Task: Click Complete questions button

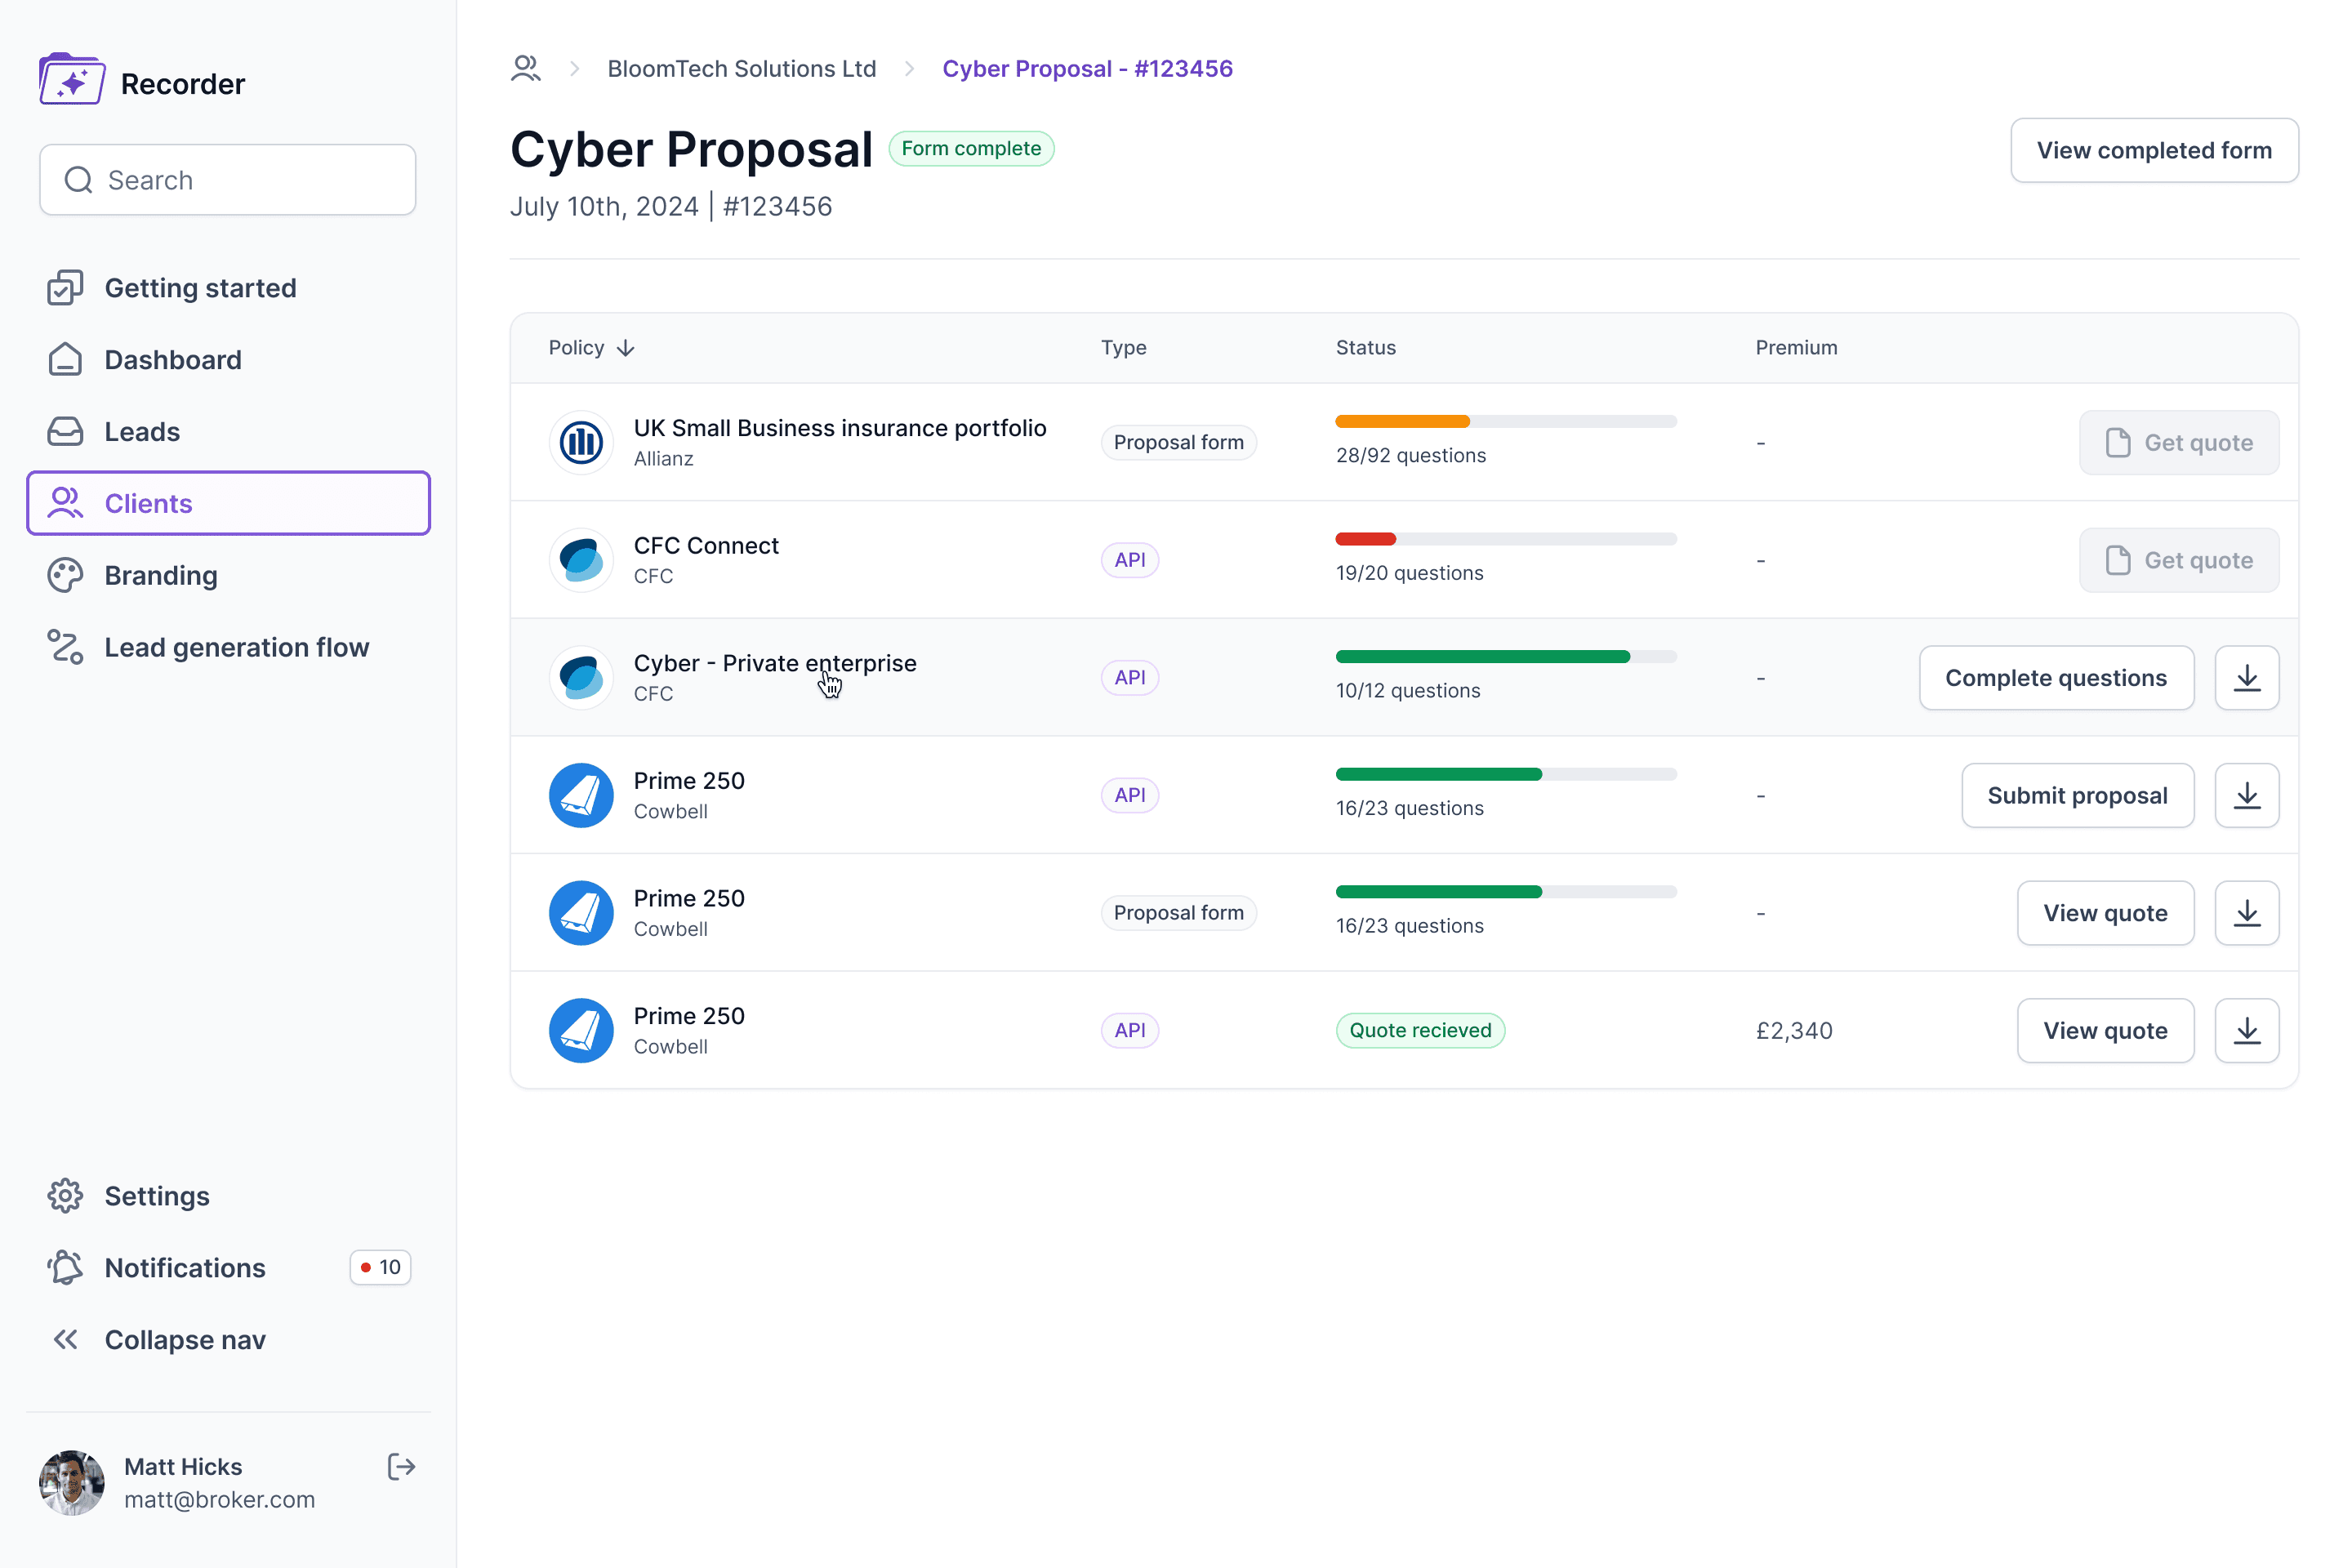Action: click(2055, 678)
